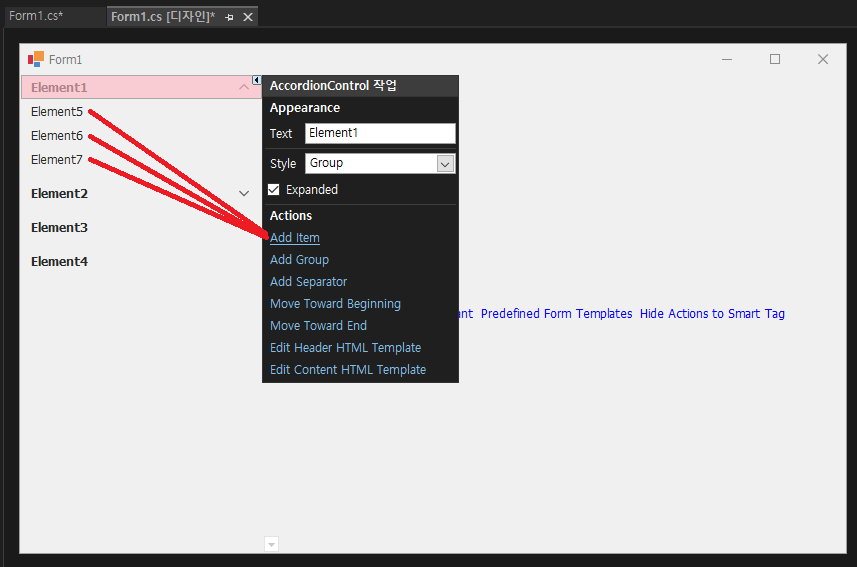The height and width of the screenshot is (567, 857).
Task: Select Element7 accordion item
Action: 57,160
